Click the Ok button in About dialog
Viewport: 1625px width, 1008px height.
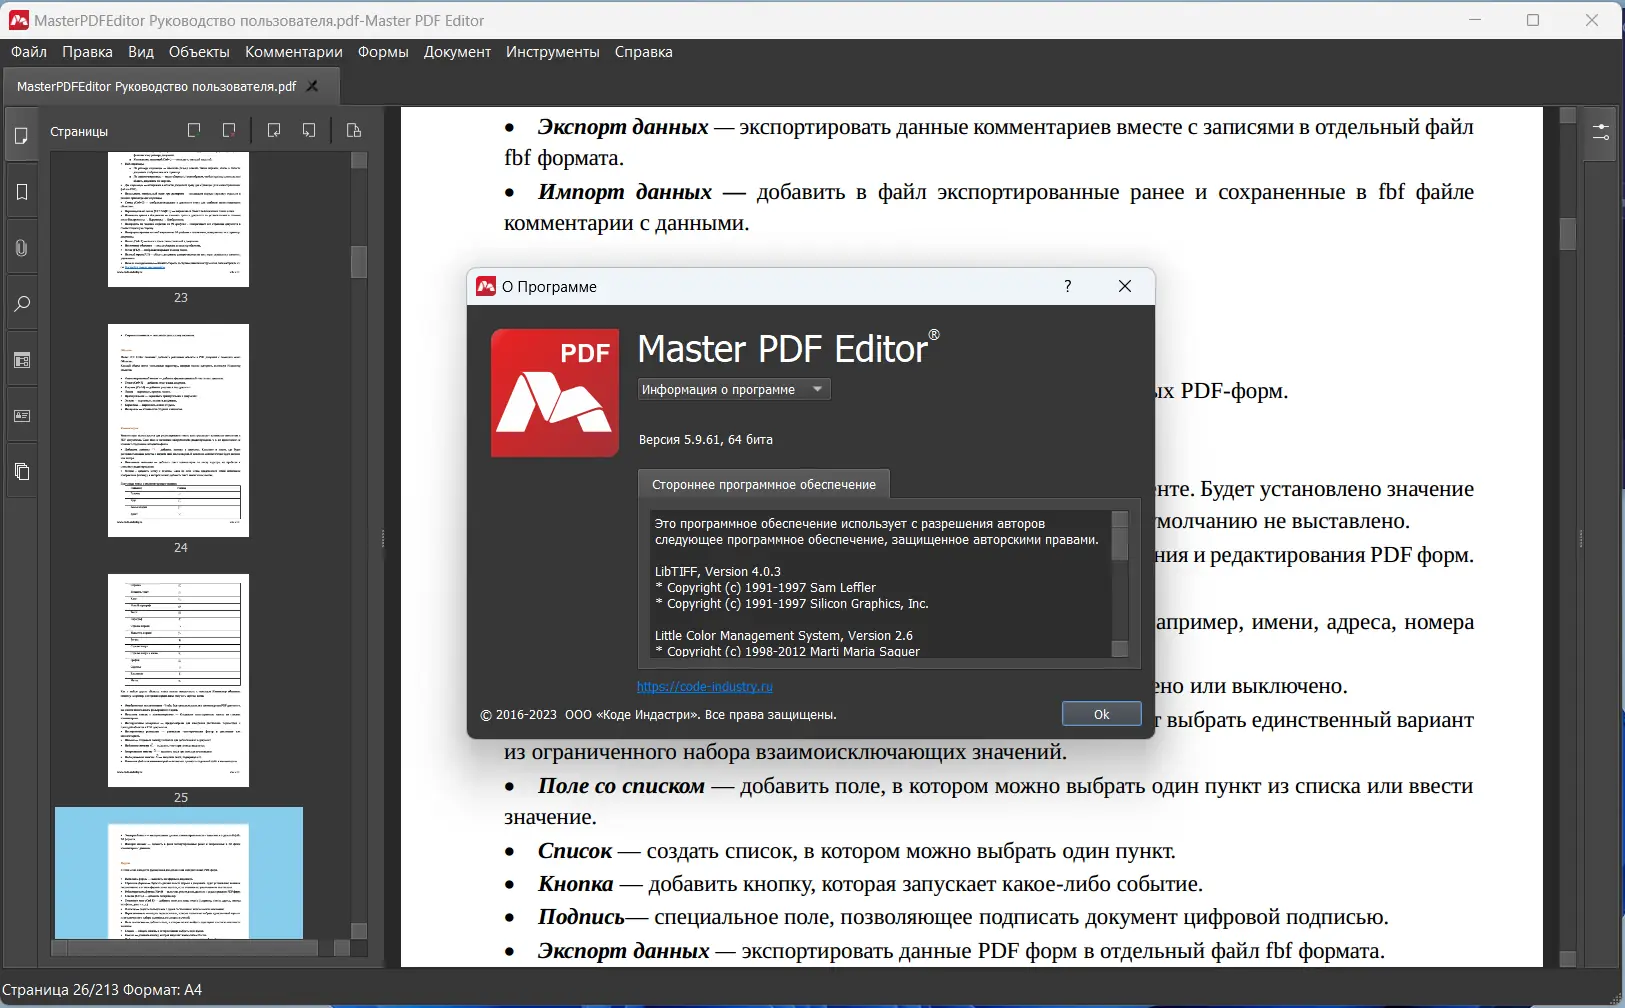pos(1101,714)
